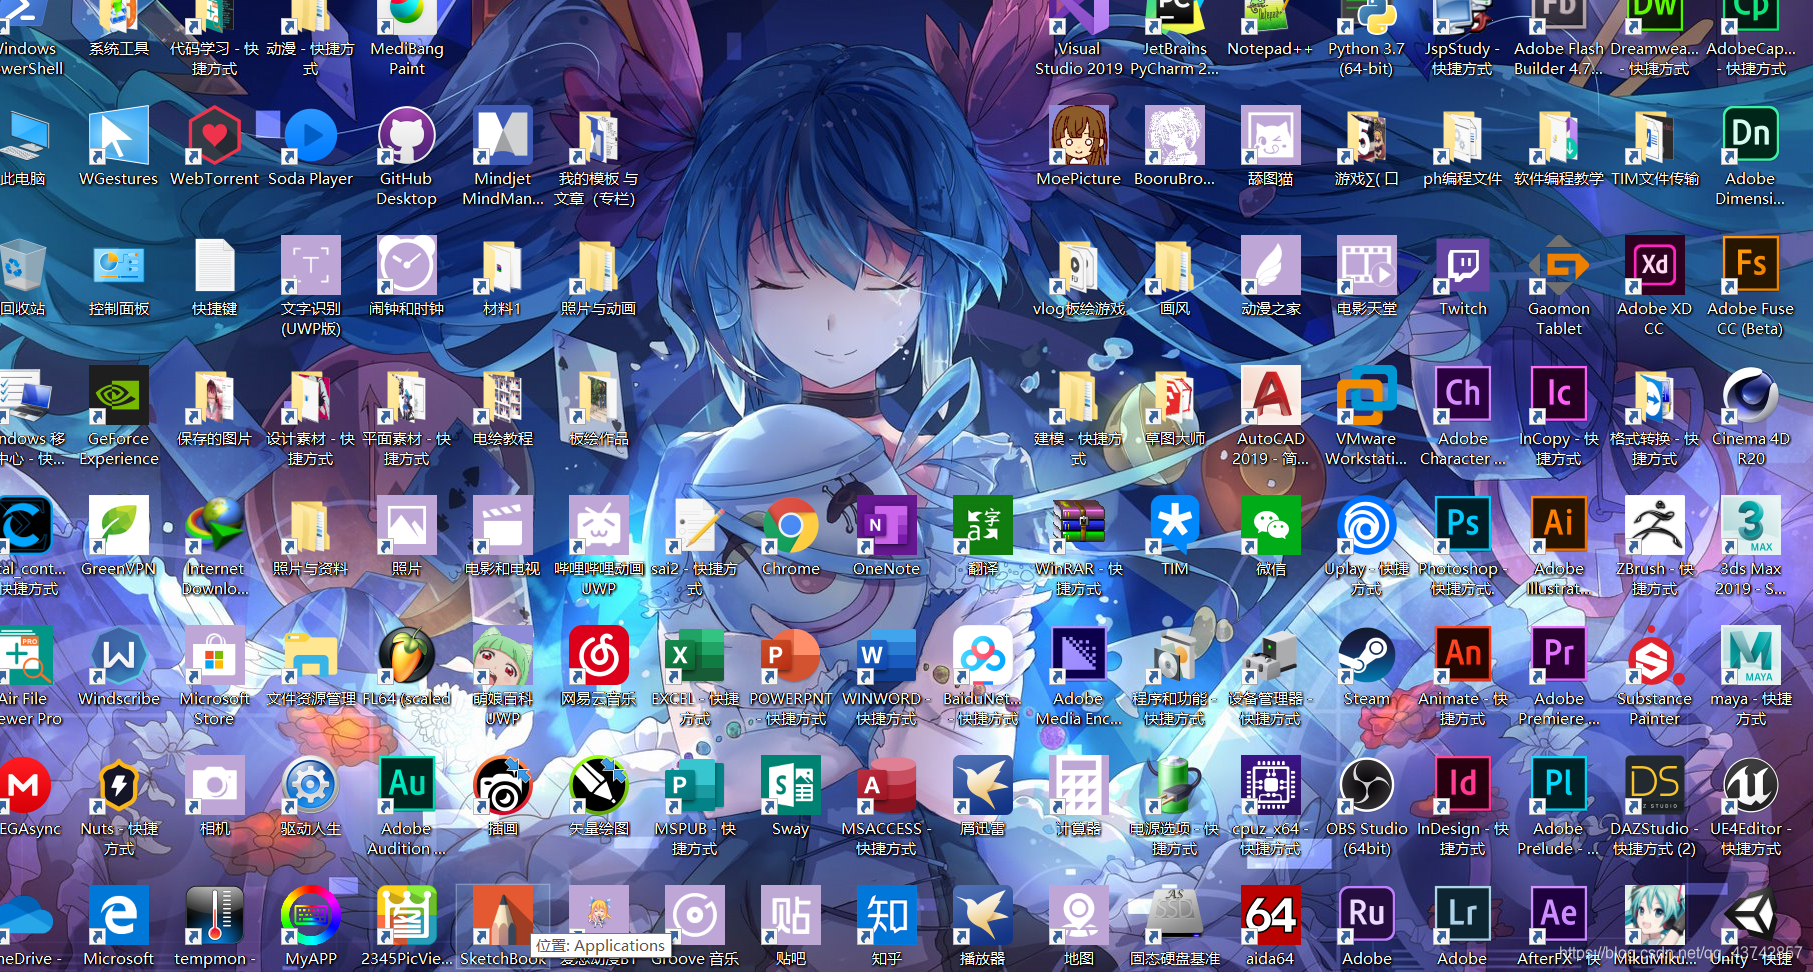Select the Adobe Premiere icon
The height and width of the screenshot is (972, 1813).
[1558, 656]
